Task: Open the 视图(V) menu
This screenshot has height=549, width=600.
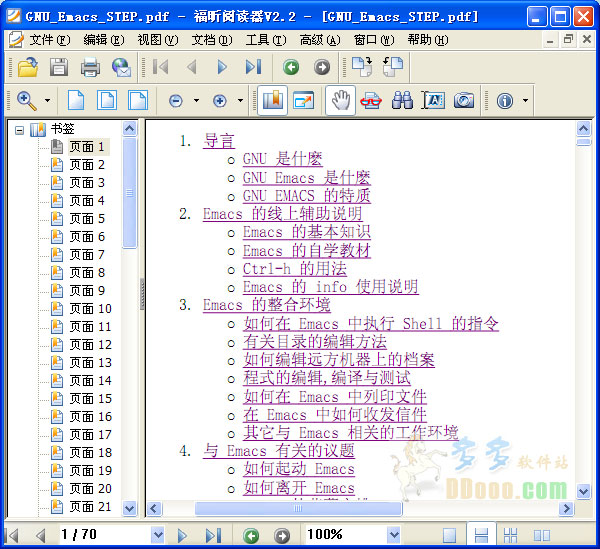Action: click(158, 40)
